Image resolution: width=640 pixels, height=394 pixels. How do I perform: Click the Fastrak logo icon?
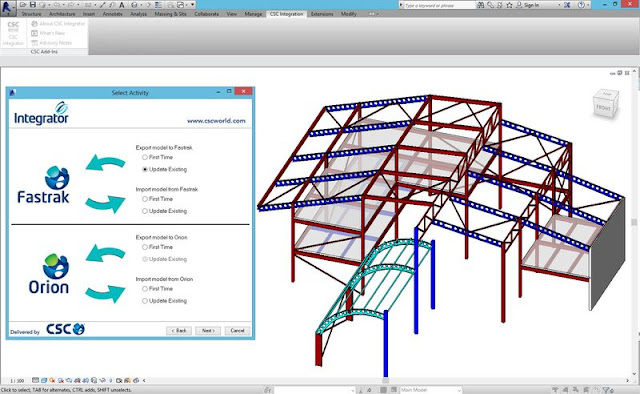(57, 177)
